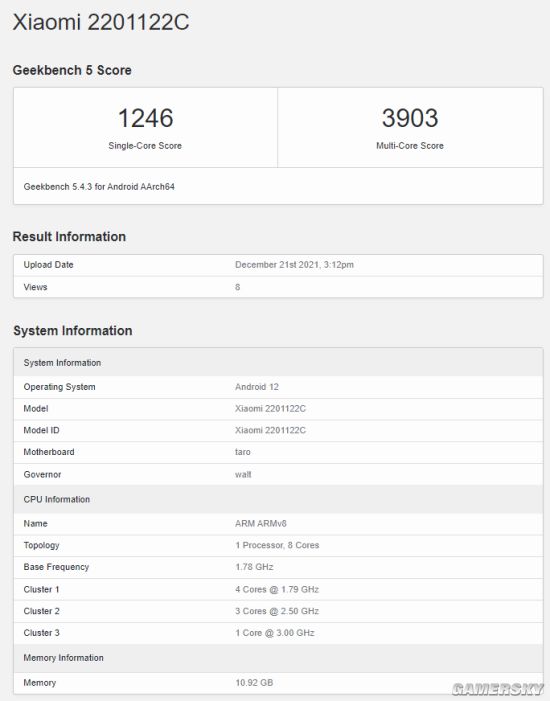Click the Motherboard value taro

tap(243, 452)
